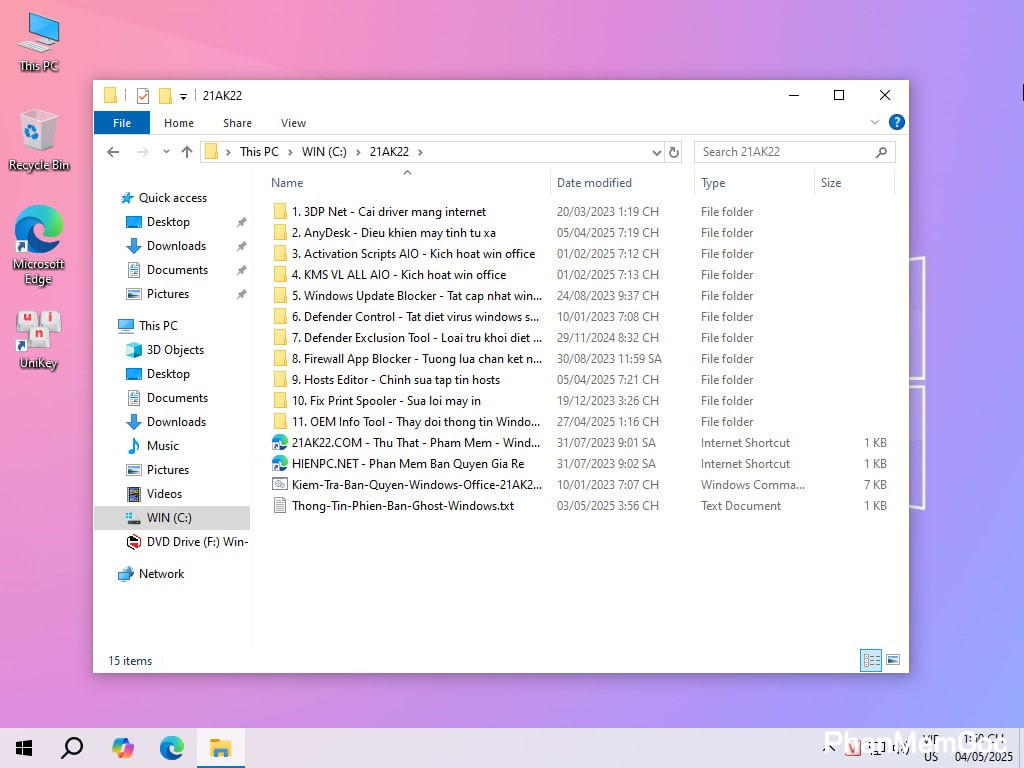Open Microsoft Edge from the taskbar

click(172, 748)
